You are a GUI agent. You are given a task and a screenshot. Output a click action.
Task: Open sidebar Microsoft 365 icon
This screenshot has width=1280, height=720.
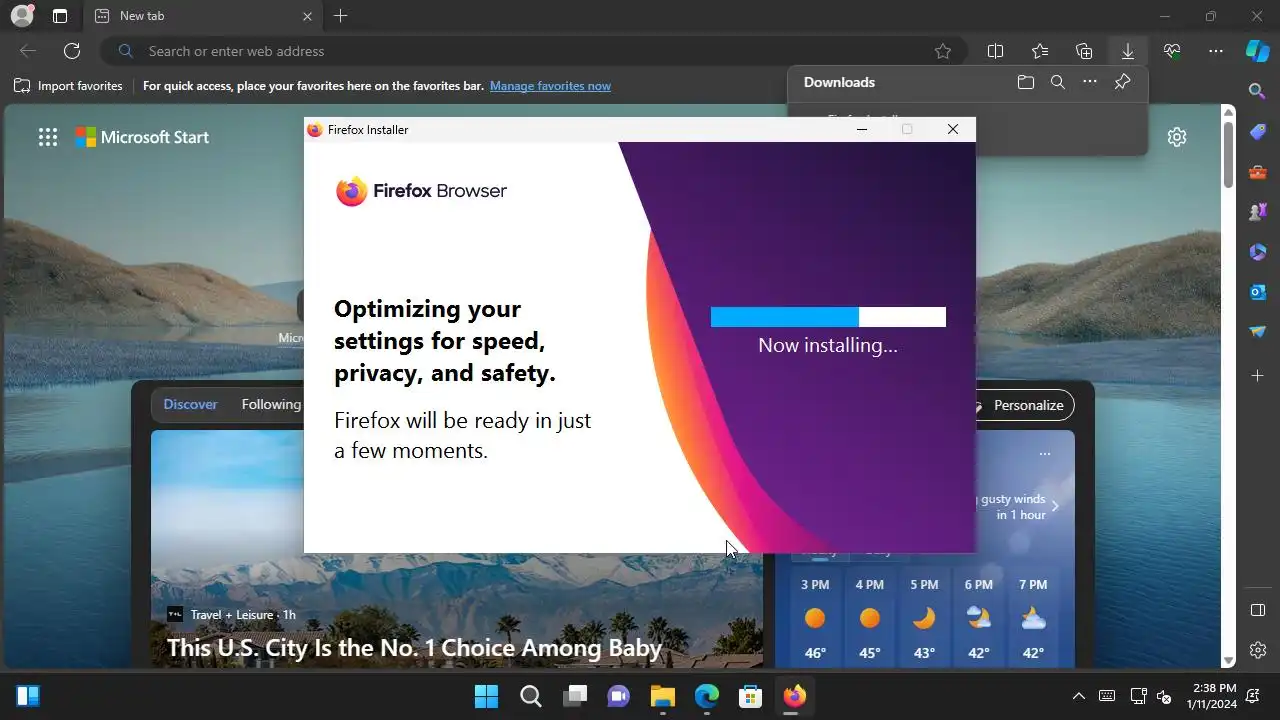tap(1258, 252)
